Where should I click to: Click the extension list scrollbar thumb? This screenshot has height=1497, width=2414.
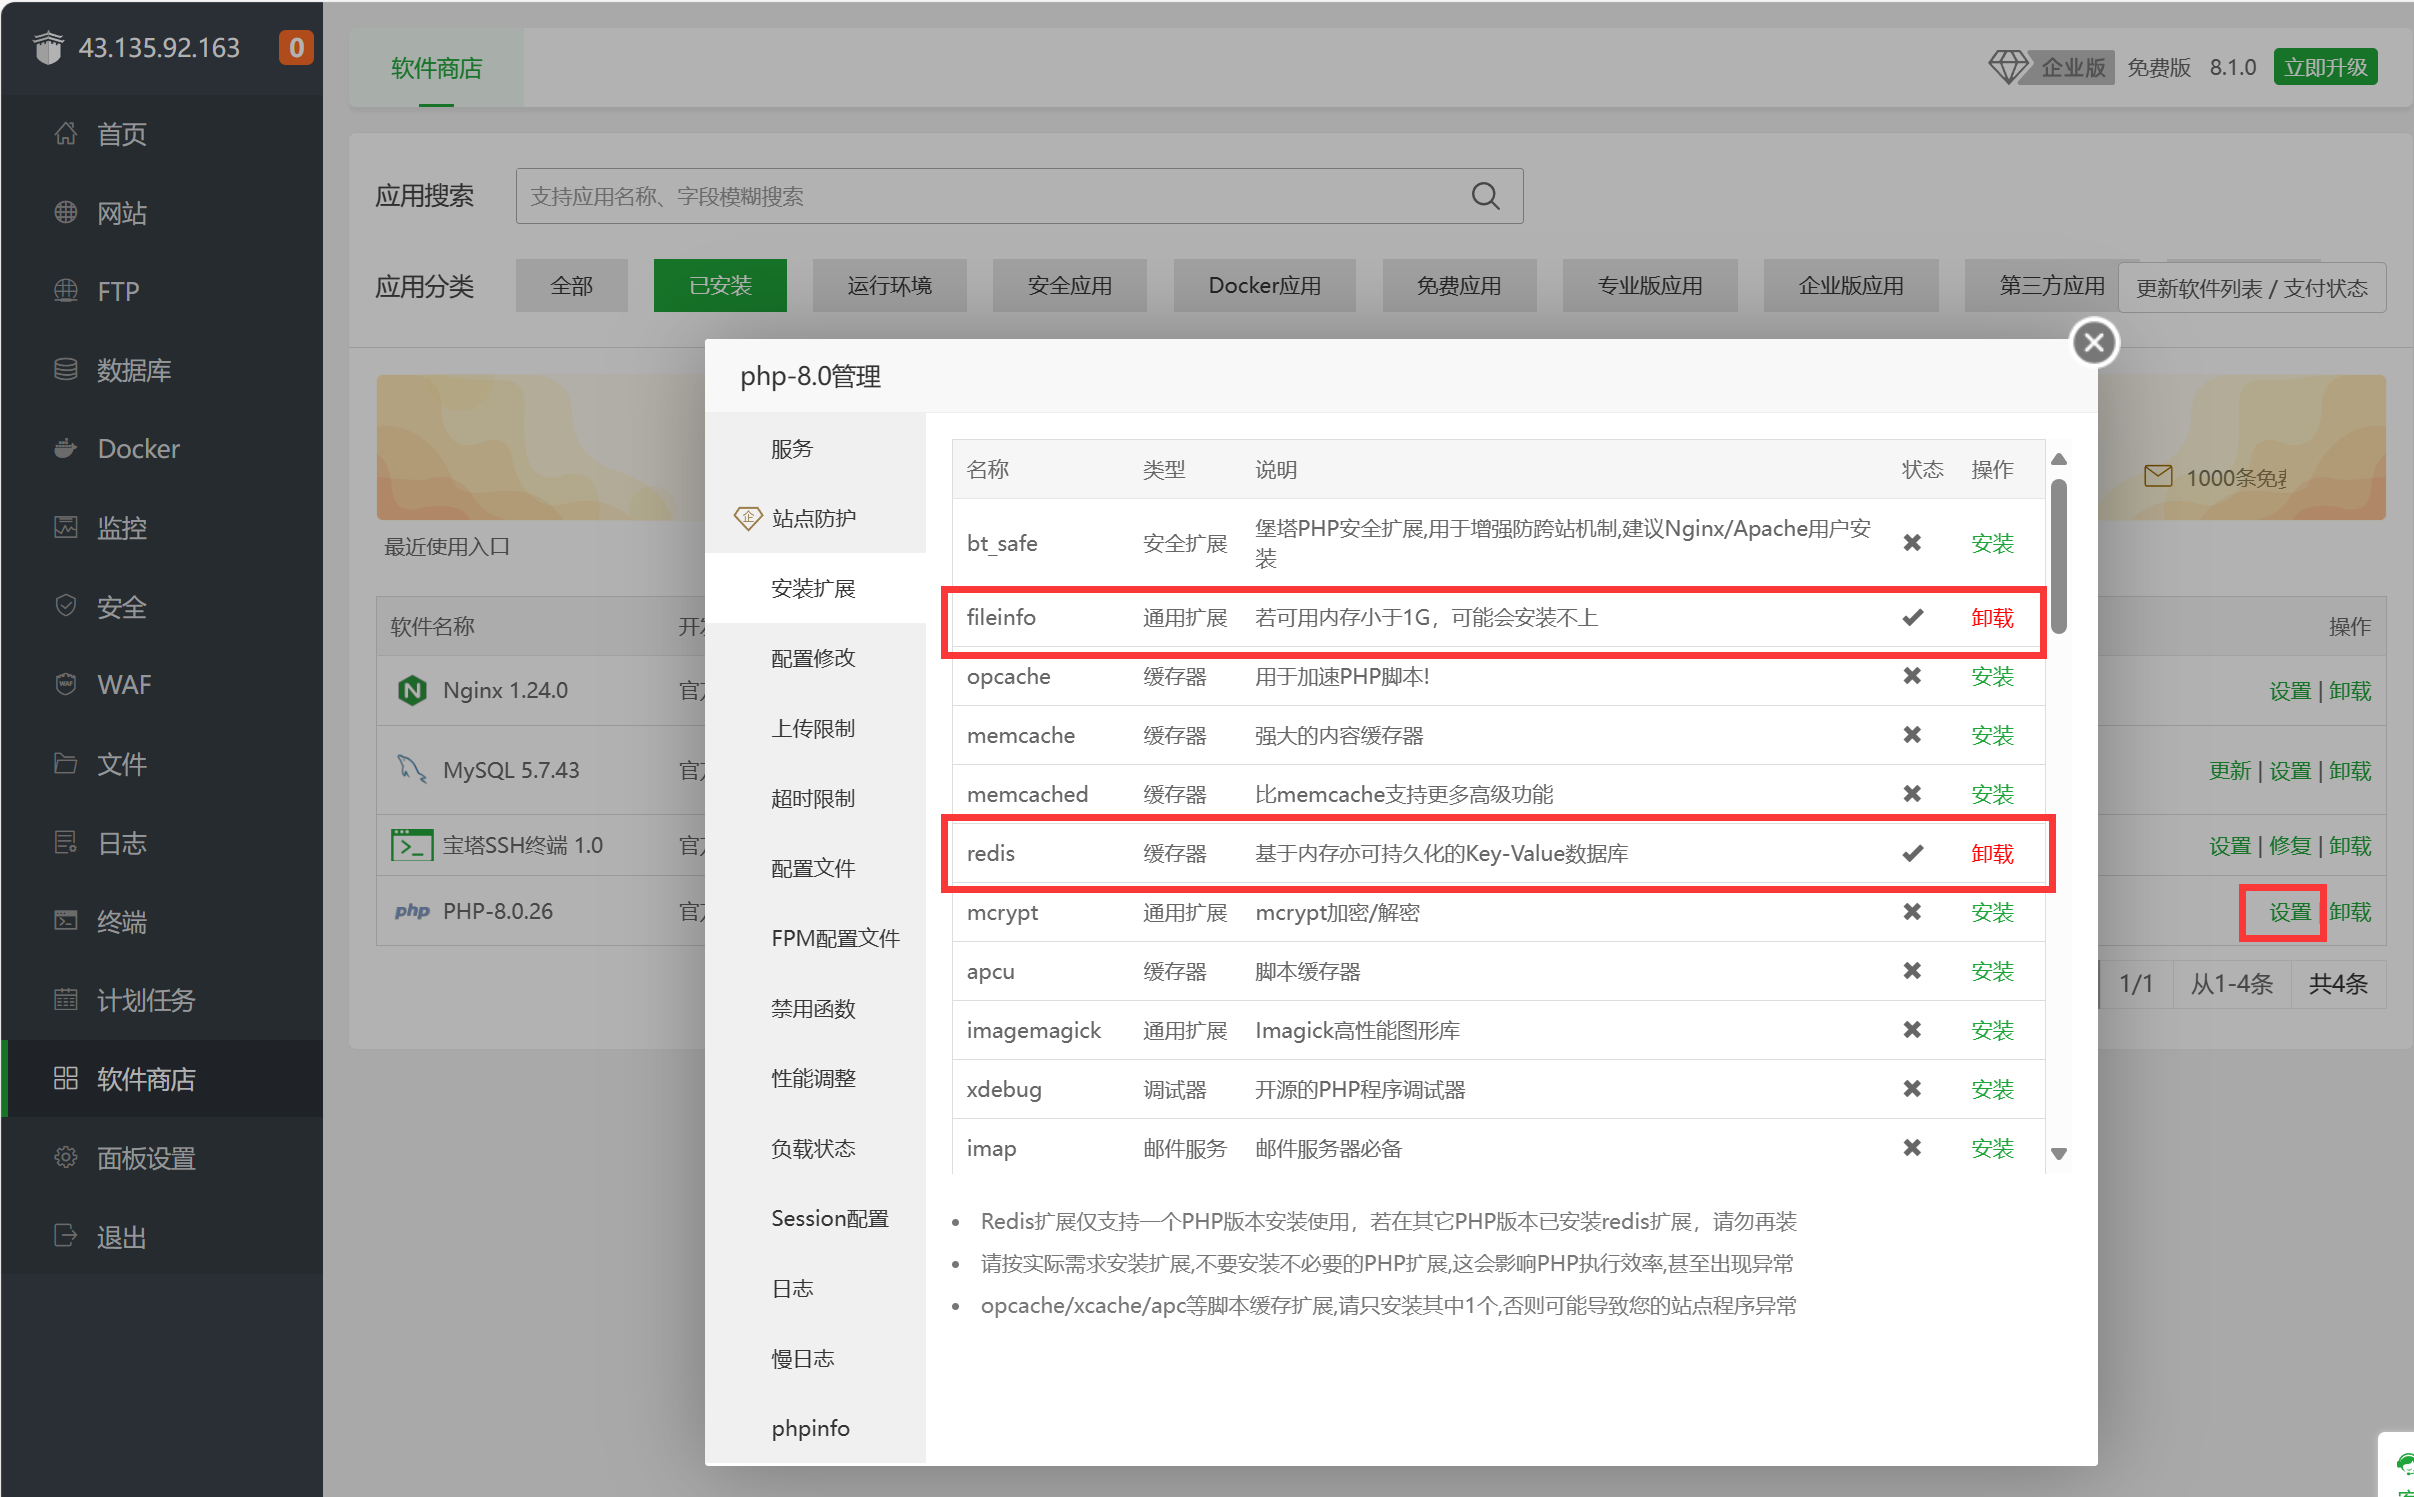(x=2058, y=555)
